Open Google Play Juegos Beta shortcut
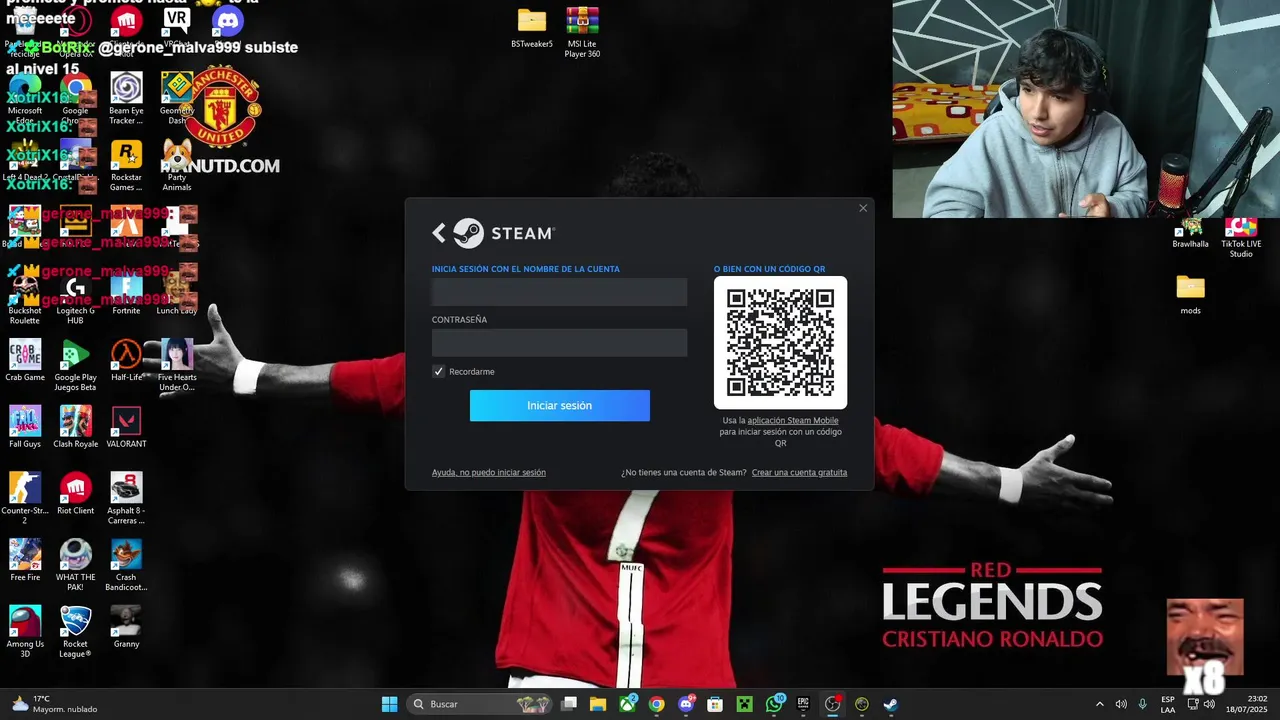This screenshot has height=720, width=1280. (75, 365)
